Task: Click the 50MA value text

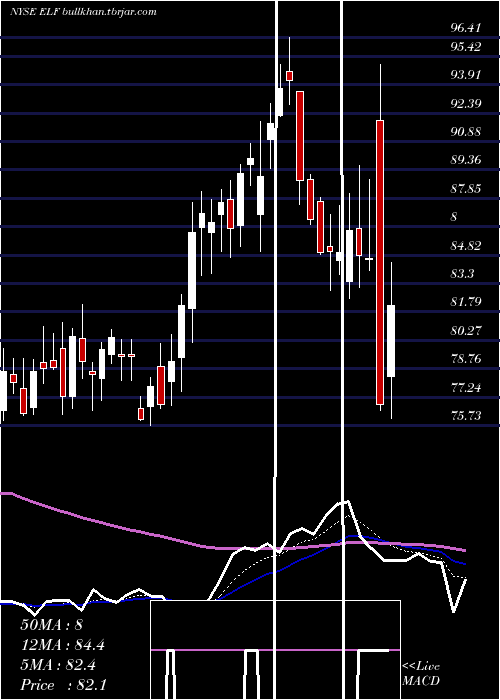Action: point(51,624)
